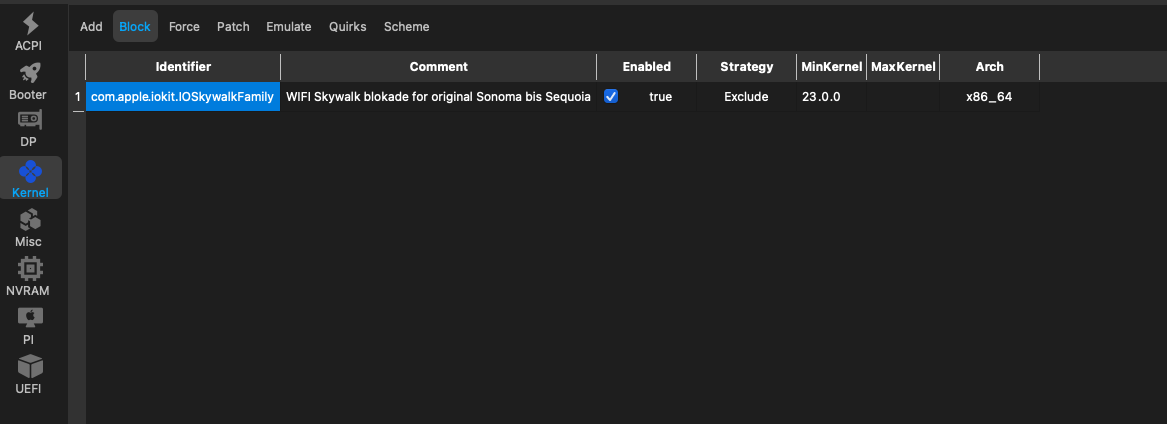Toggle Enabled checkbox for IOSkywalkFamily entry
Viewport: 1167px width, 424px height.
(x=611, y=97)
